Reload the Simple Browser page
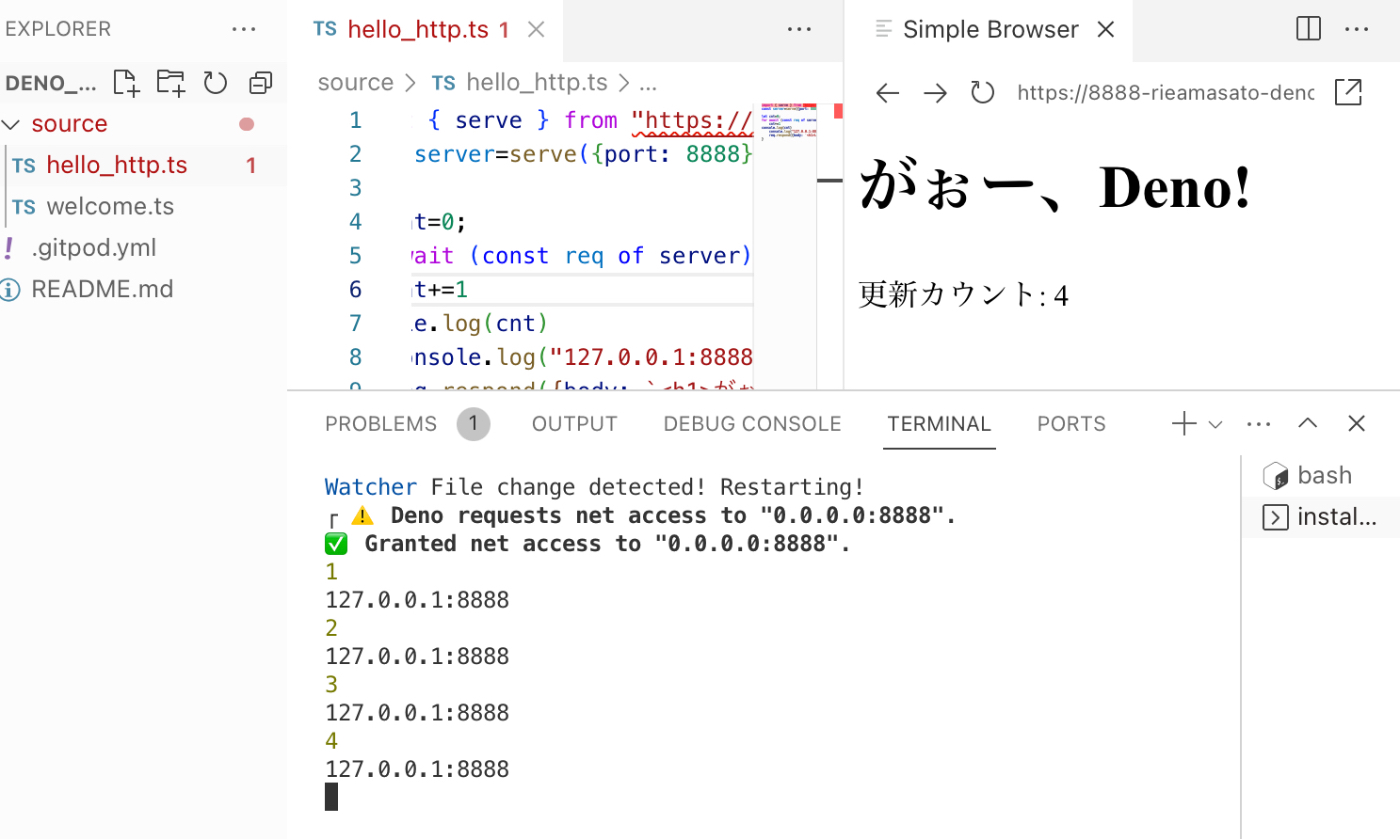 pyautogui.click(x=983, y=93)
